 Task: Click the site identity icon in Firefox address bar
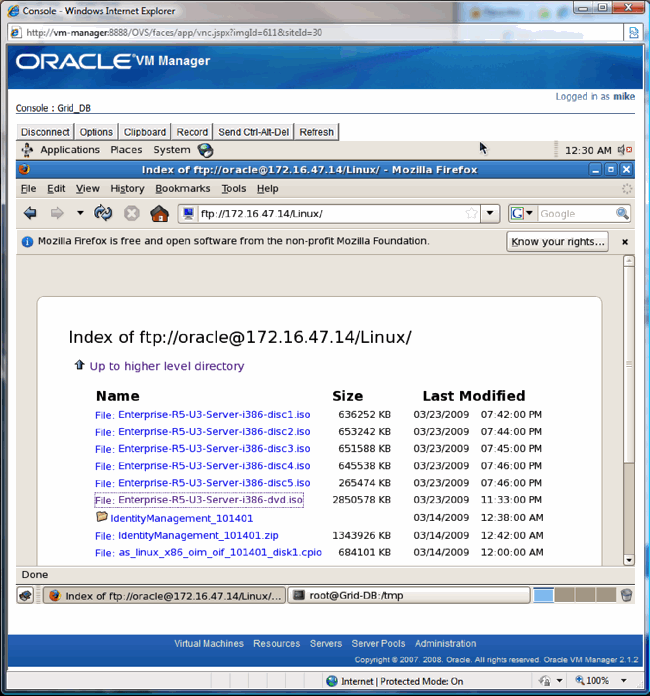tap(188, 214)
